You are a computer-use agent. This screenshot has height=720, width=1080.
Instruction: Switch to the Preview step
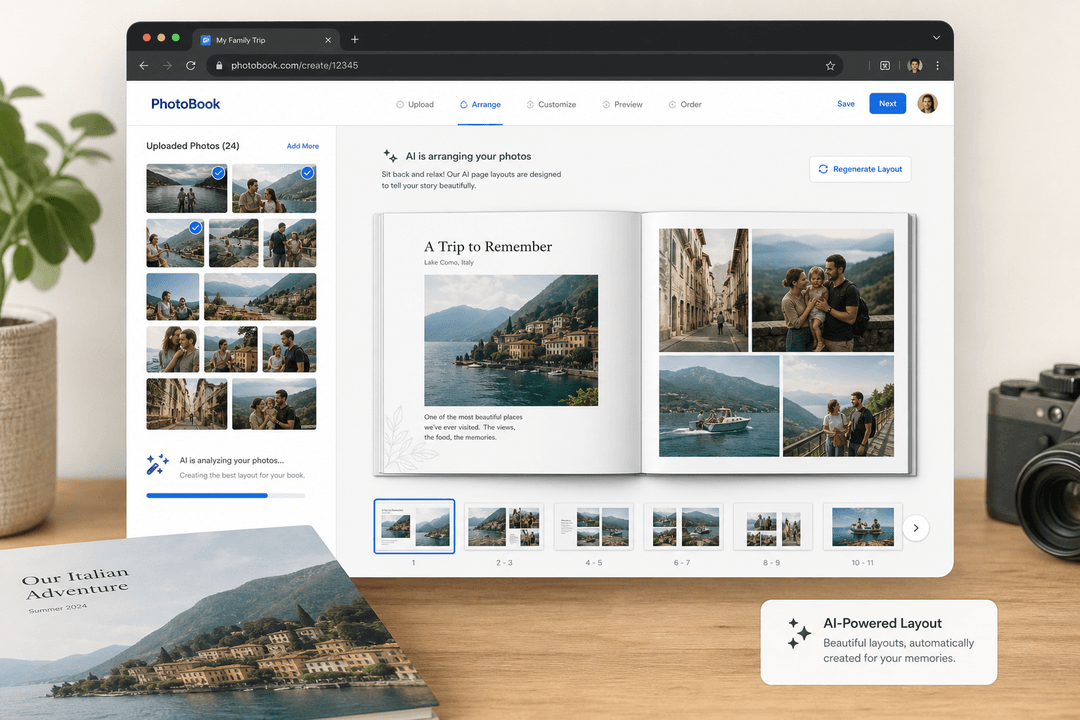623,105
